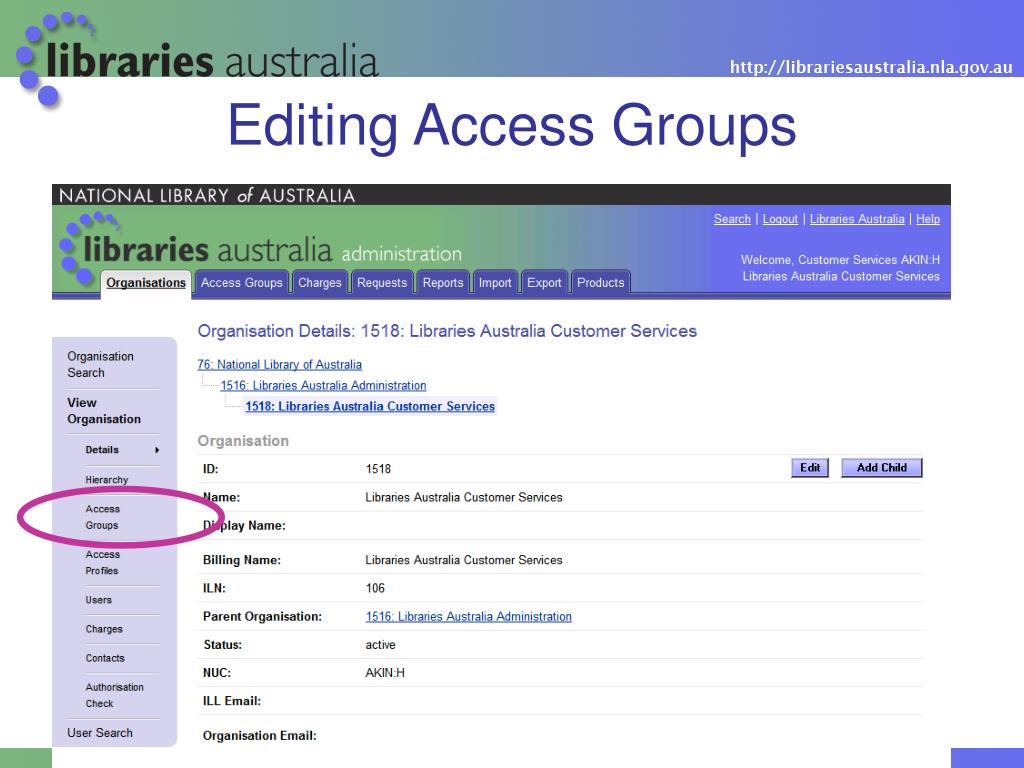Click the Organisation Details page heading
This screenshot has width=1024, height=768.
click(447, 331)
